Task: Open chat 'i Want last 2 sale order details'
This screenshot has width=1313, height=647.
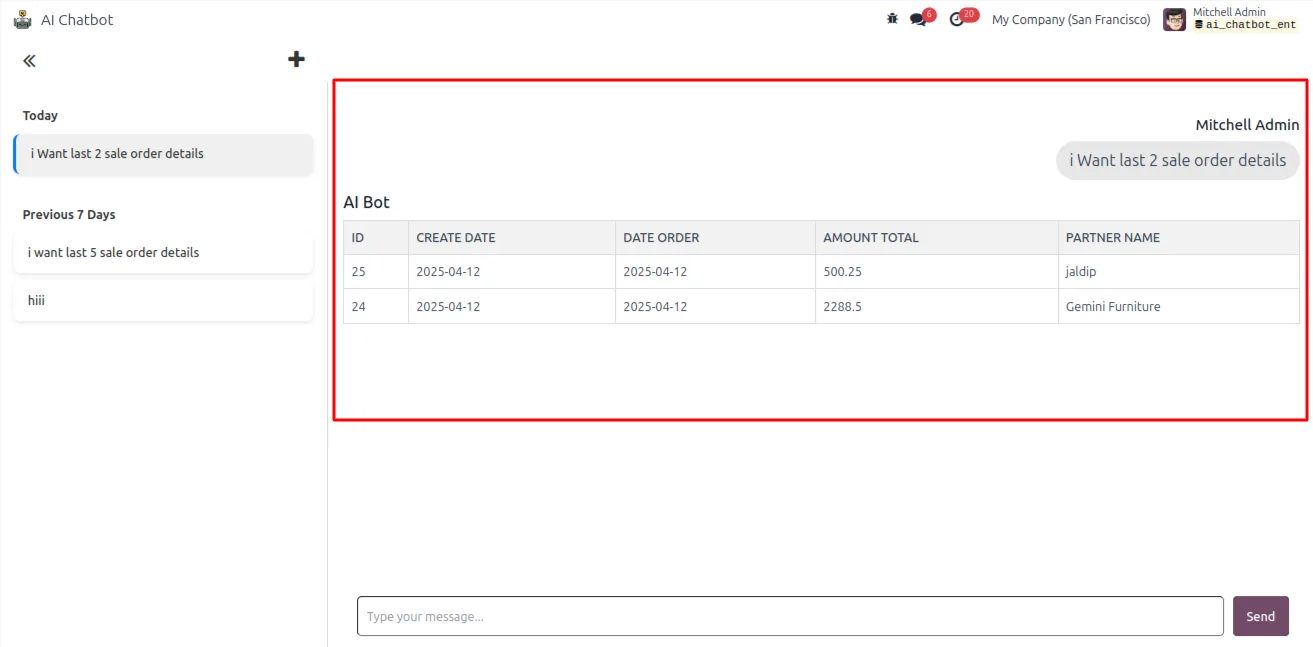Action: 163,154
